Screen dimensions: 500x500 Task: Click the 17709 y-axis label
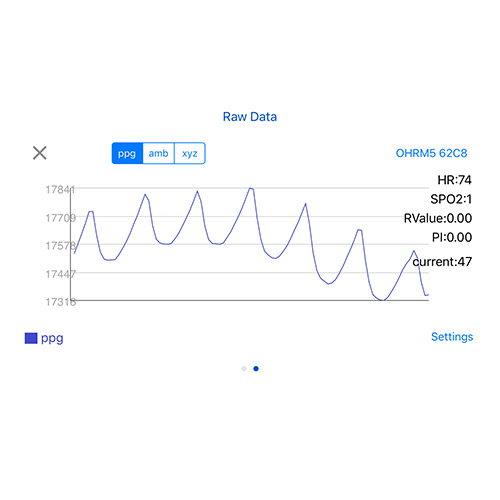61,218
